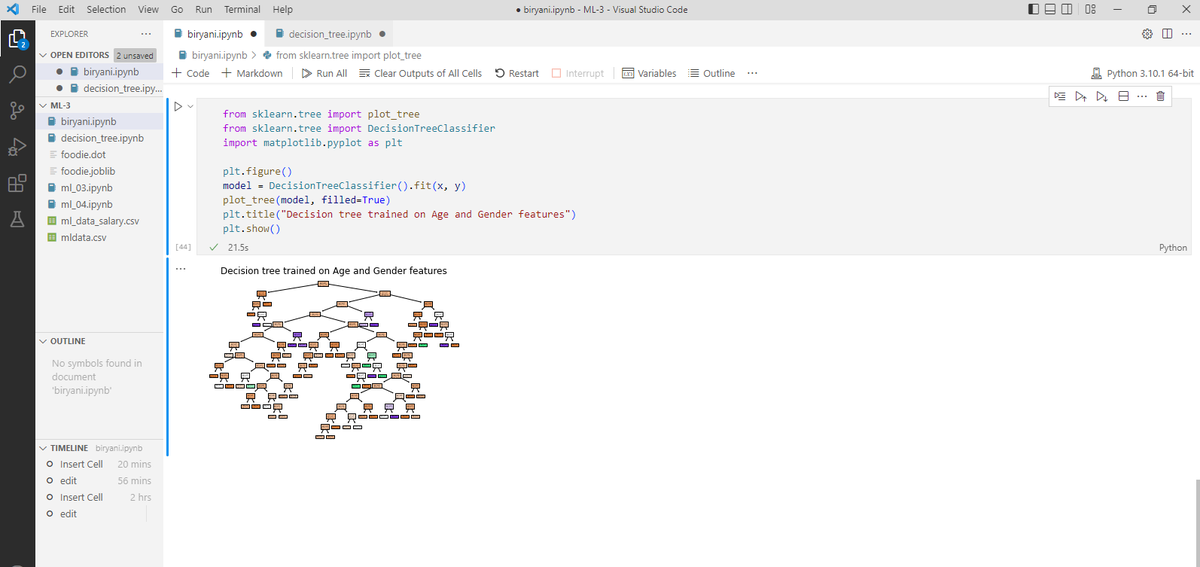Open the File menu
Viewport: 1200px width, 567px height.
(40, 9)
